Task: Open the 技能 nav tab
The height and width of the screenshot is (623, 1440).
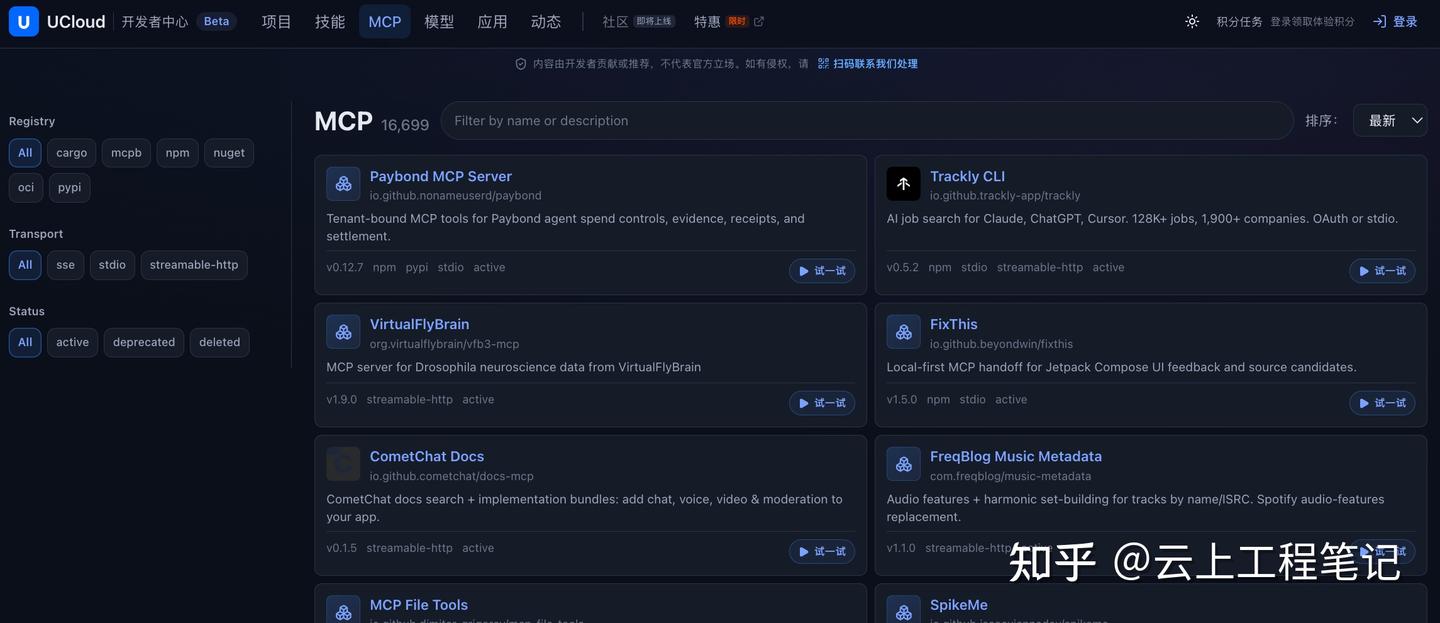Action: click(x=330, y=21)
